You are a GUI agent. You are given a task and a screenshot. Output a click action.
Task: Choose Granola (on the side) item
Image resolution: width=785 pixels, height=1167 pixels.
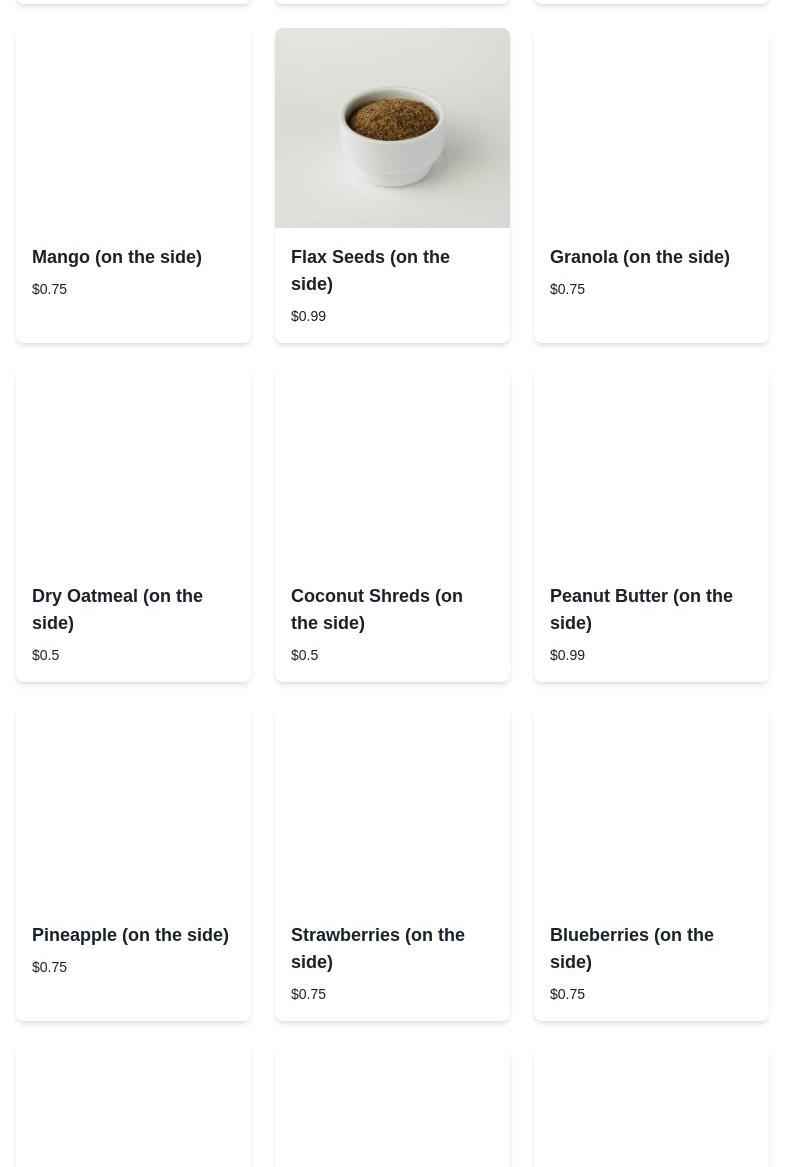(x=640, y=257)
